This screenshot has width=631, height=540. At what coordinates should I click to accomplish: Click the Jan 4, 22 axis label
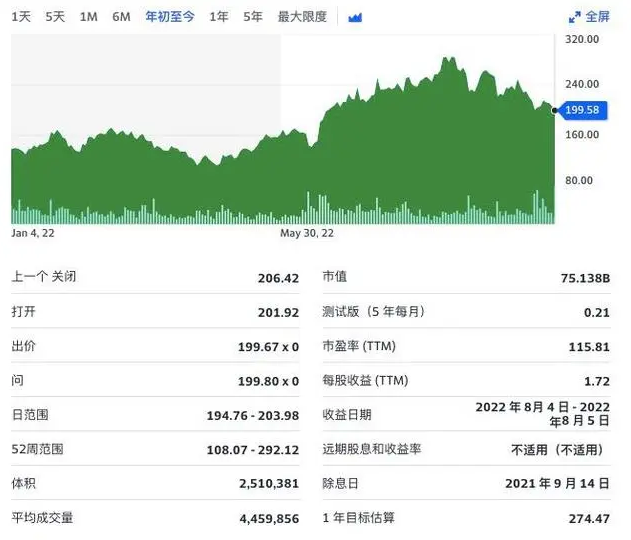(x=32, y=233)
